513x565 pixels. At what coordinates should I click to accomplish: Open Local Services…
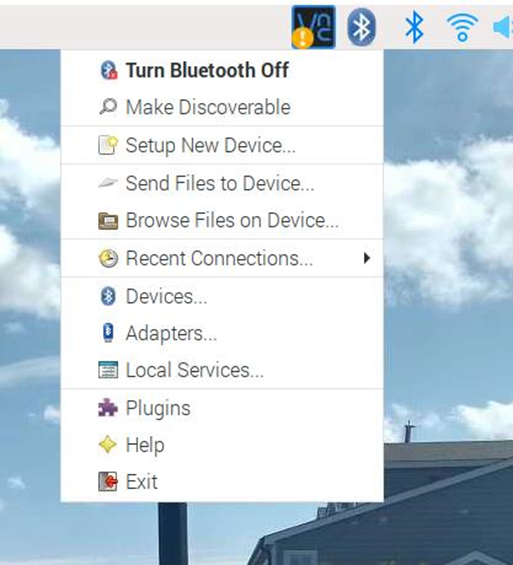222,370
